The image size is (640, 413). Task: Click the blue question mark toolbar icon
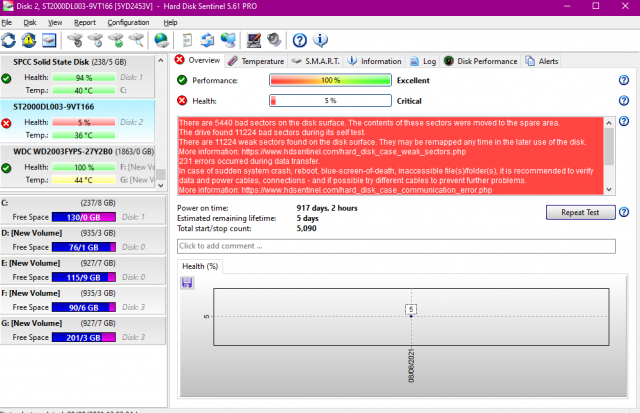[299, 40]
